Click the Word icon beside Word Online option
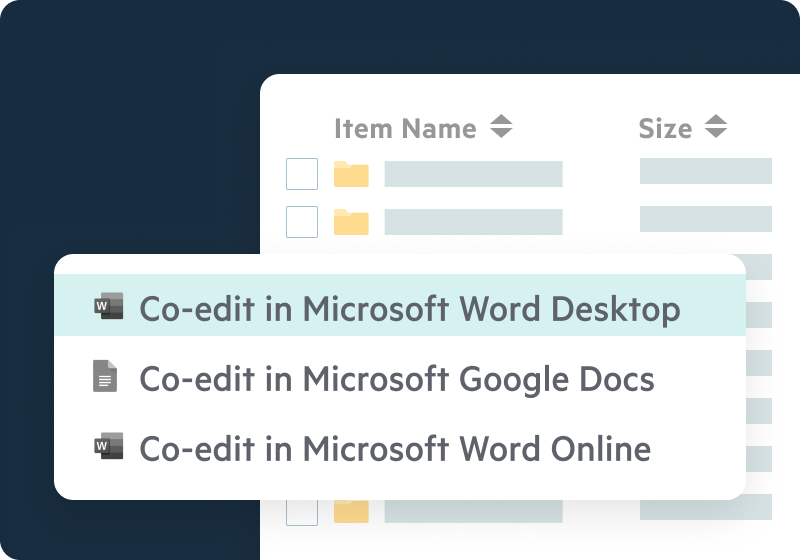 [107, 447]
